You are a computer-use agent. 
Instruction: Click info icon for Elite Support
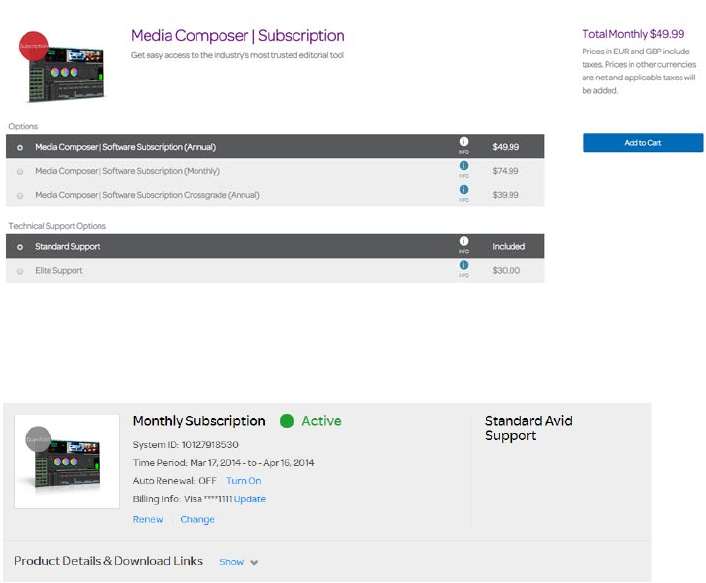click(464, 266)
